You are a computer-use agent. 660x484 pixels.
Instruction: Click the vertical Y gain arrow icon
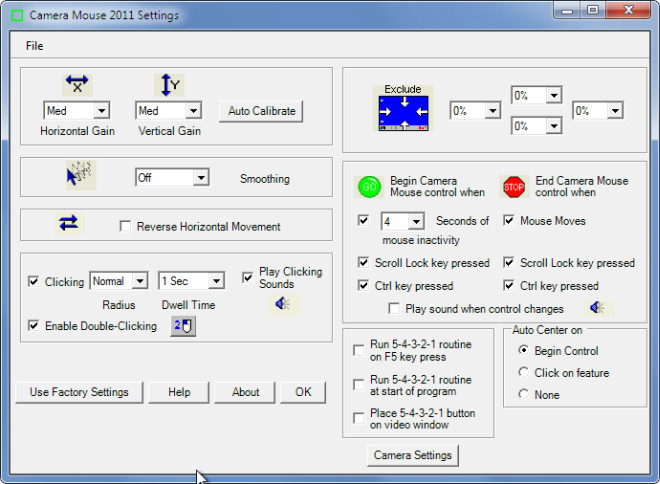pyautogui.click(x=169, y=85)
